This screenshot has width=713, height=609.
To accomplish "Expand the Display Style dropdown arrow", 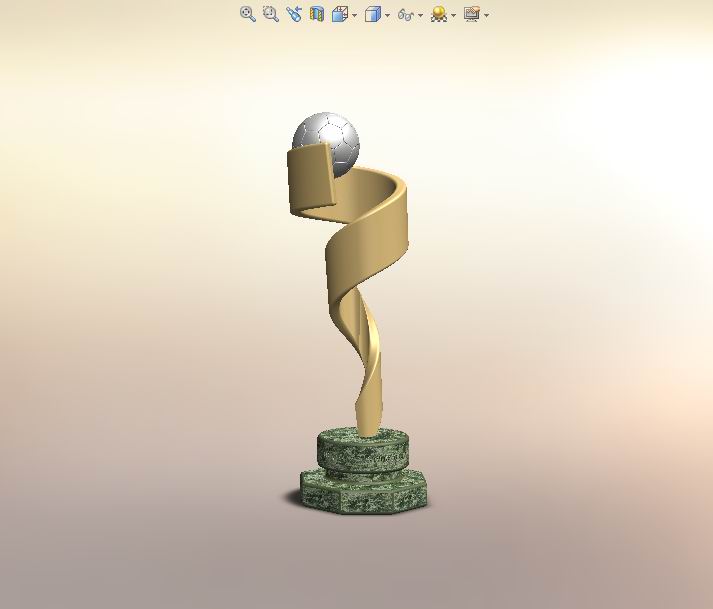I will tap(387, 15).
